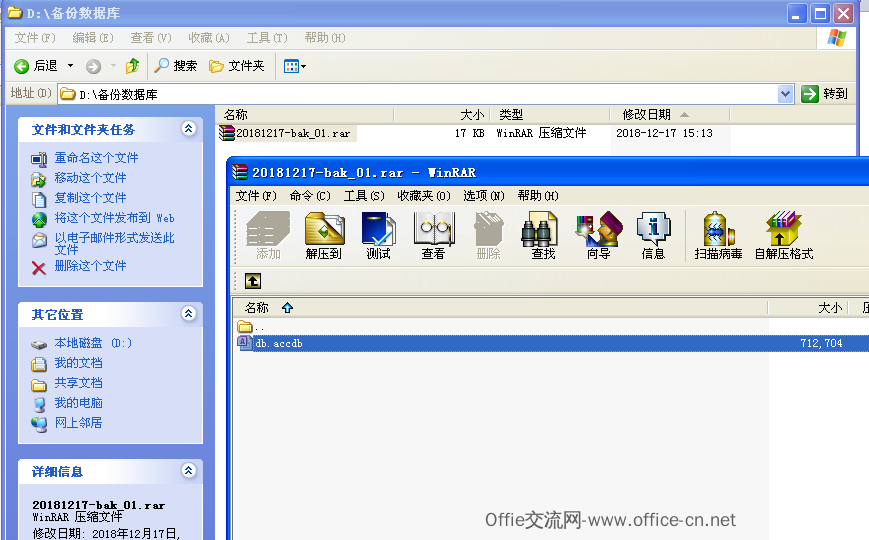The image size is (869, 540).
Task: Show archive 信息 (Info) icon
Action: pos(653,236)
